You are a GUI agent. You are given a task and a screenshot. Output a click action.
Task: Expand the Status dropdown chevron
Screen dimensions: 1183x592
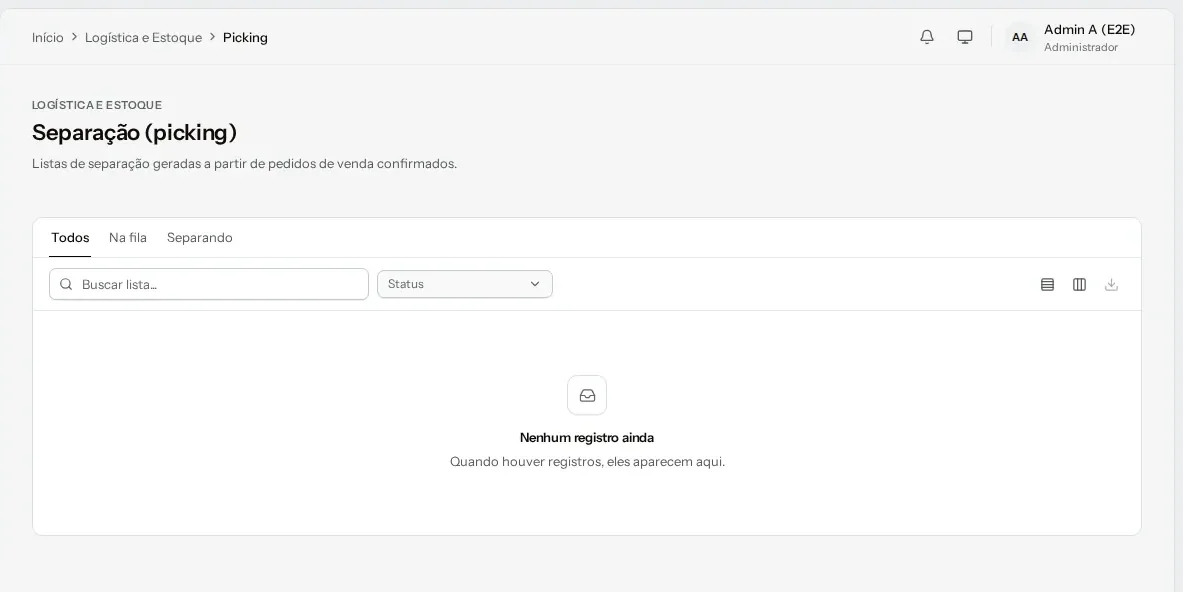535,284
